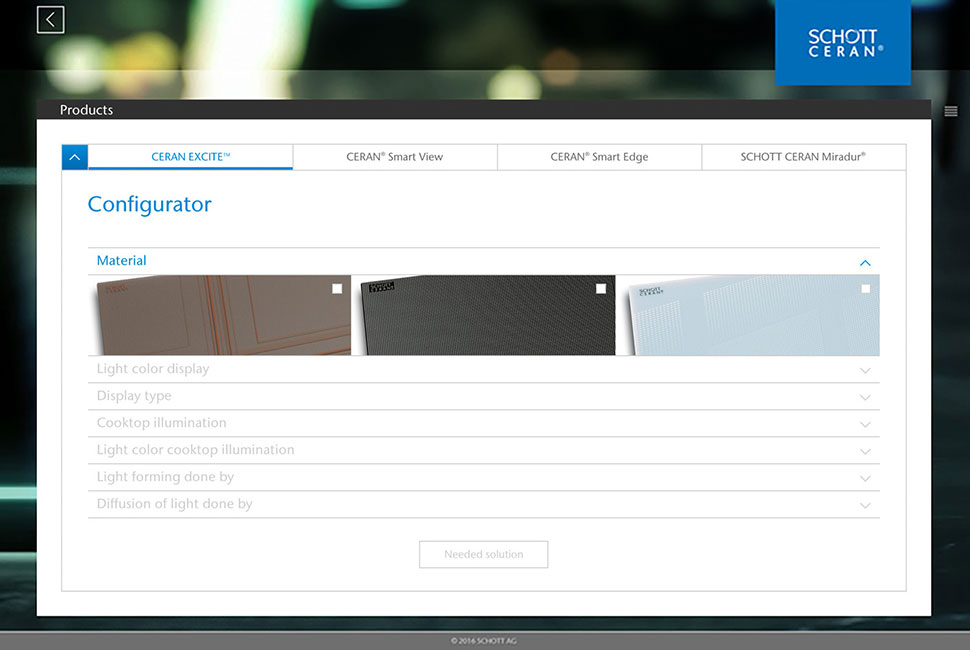Expand the Display type chevron
970x650 pixels.
tap(865, 398)
